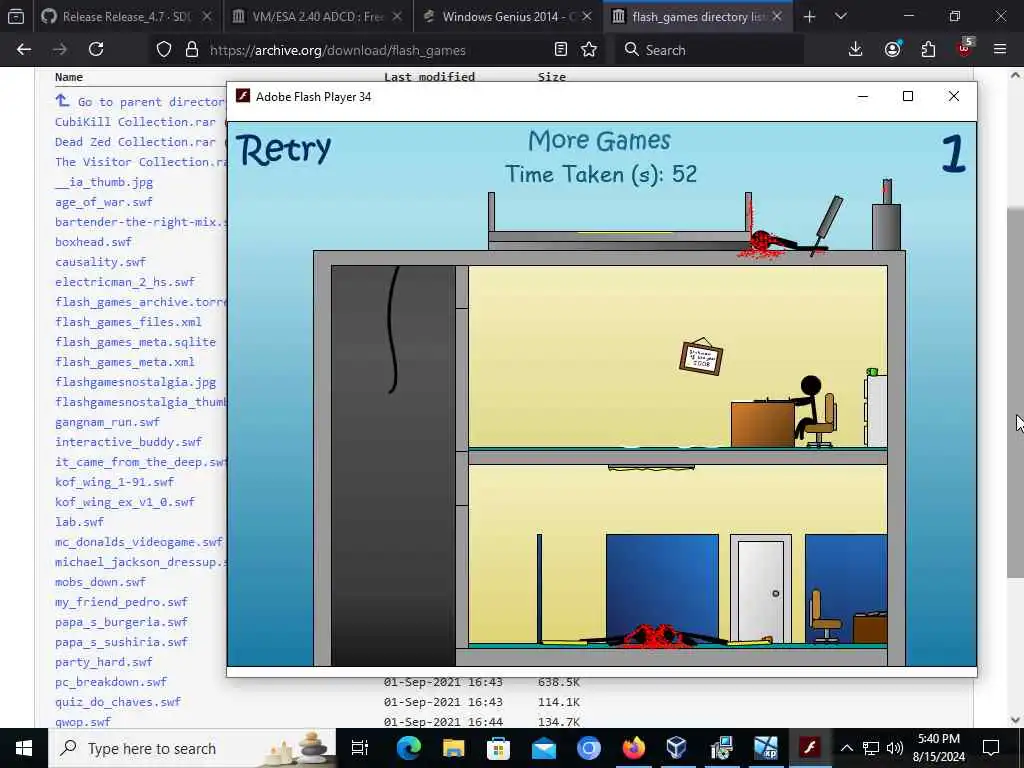1024x768 pixels.
Task: Open VirtualBox cube icon in taskbar
Action: [x=677, y=748]
